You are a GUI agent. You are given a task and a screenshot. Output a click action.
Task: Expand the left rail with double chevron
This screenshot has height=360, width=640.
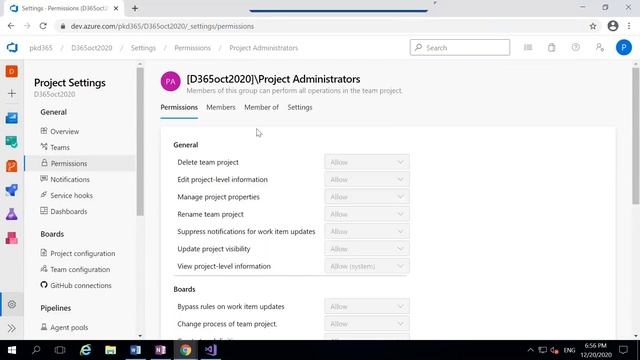(x=11, y=328)
